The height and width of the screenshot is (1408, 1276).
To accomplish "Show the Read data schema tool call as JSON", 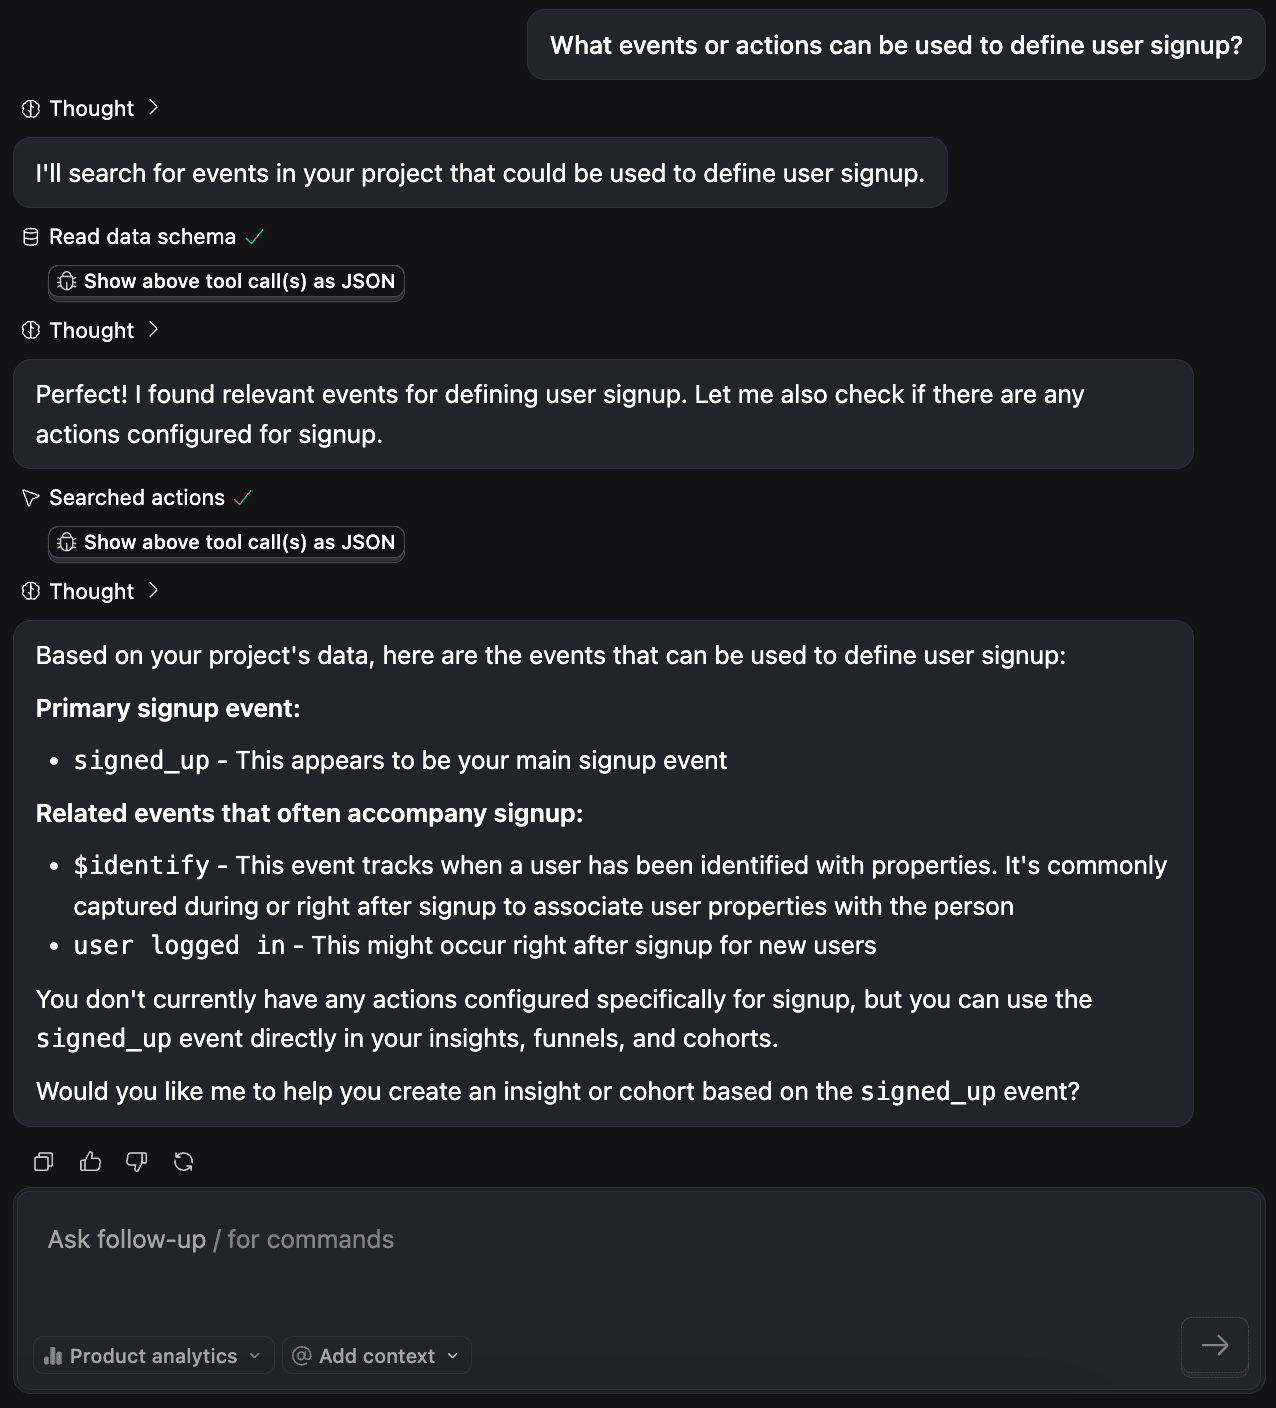I will [226, 282].
